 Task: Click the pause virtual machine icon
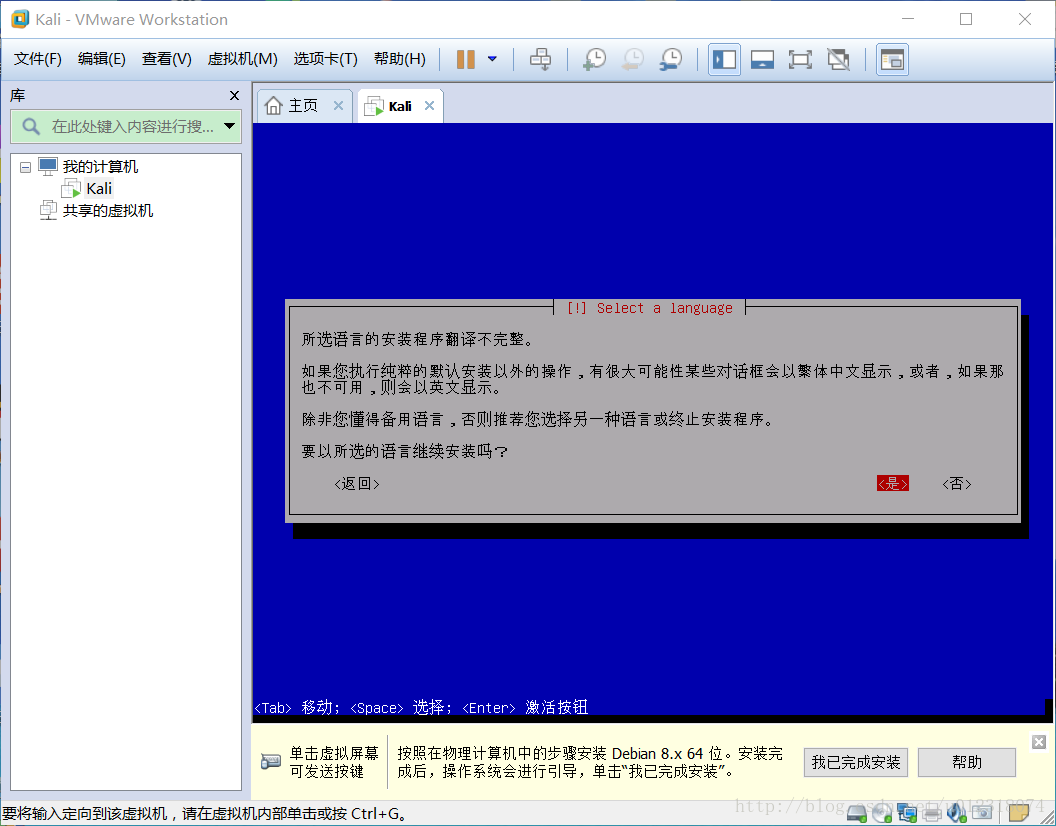coord(465,59)
